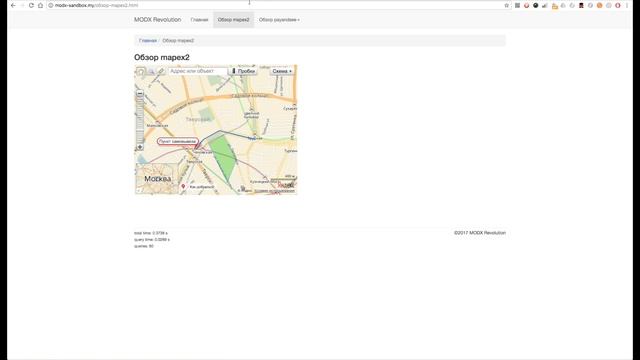The width and height of the screenshot is (640, 360).
Task: Zoom out the map with minus button
Action: coord(140,93)
